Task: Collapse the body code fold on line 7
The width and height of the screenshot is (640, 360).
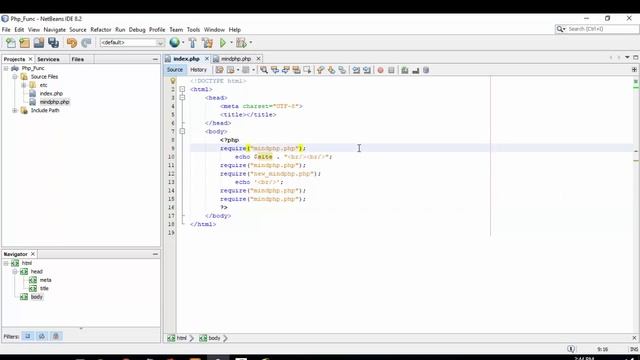Action: point(182,131)
